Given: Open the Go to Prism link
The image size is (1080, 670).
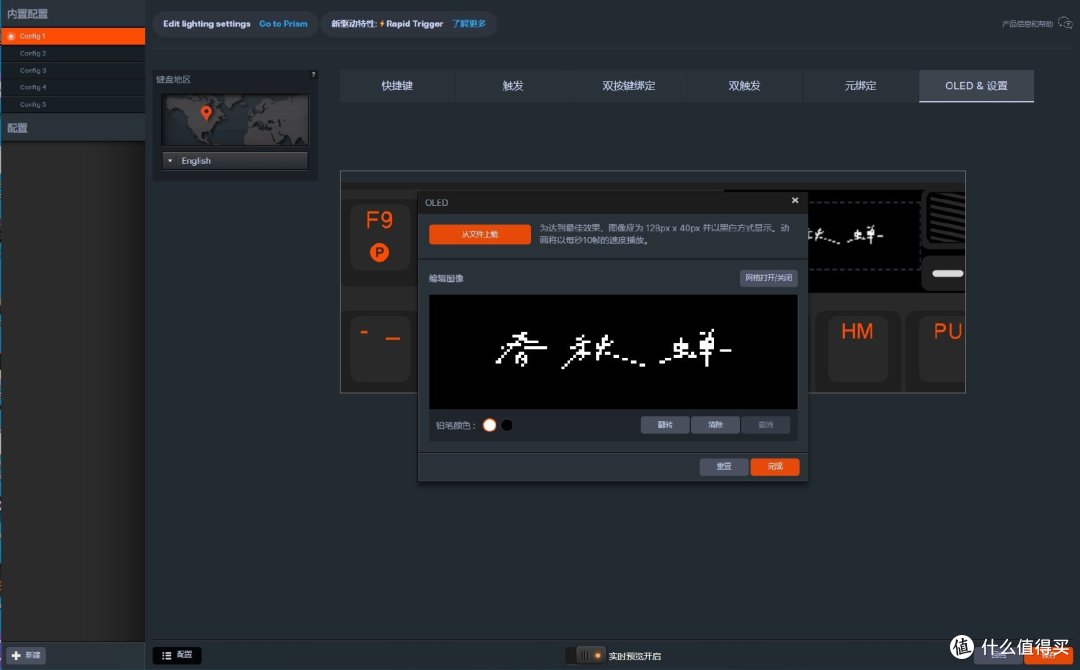Looking at the screenshot, I should point(283,24).
